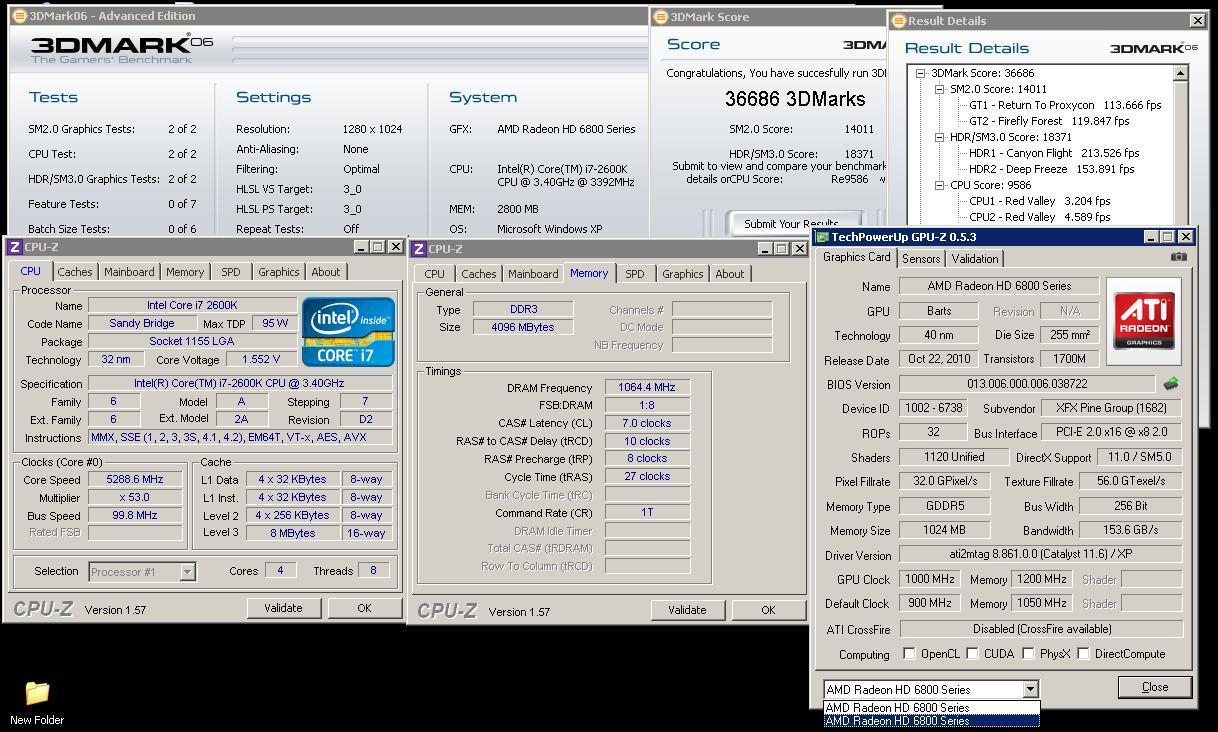Image resolution: width=1218 pixels, height=732 pixels.
Task: Click the 3DMark Score window title icon
Action: pyautogui.click(x=660, y=17)
